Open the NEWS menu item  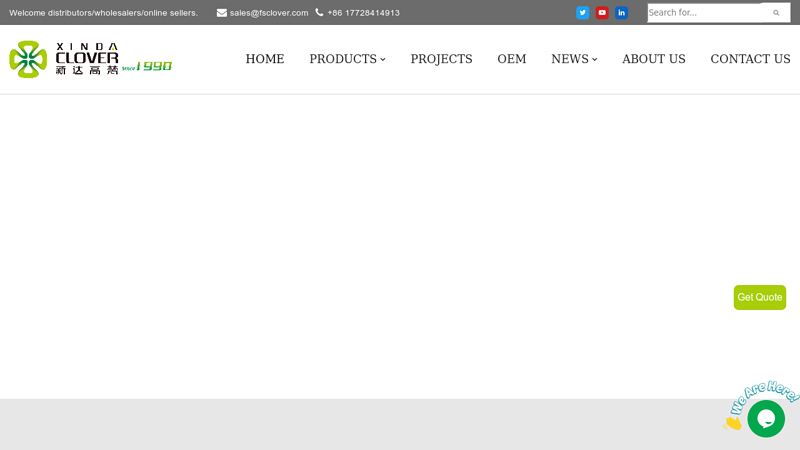tap(570, 59)
